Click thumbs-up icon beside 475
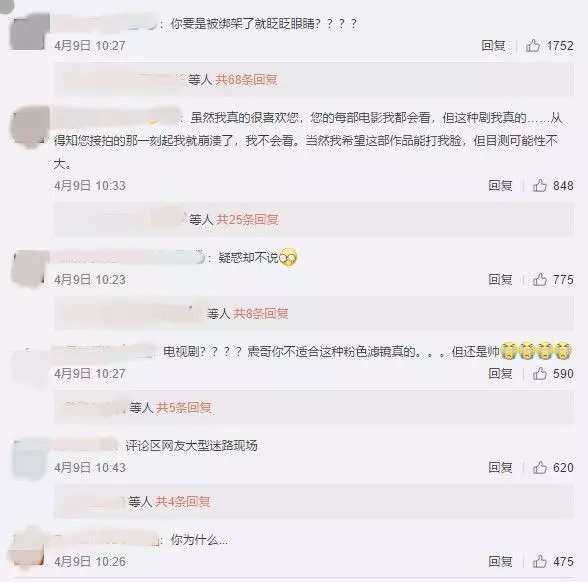This screenshot has height=582, width=588. [x=540, y=562]
